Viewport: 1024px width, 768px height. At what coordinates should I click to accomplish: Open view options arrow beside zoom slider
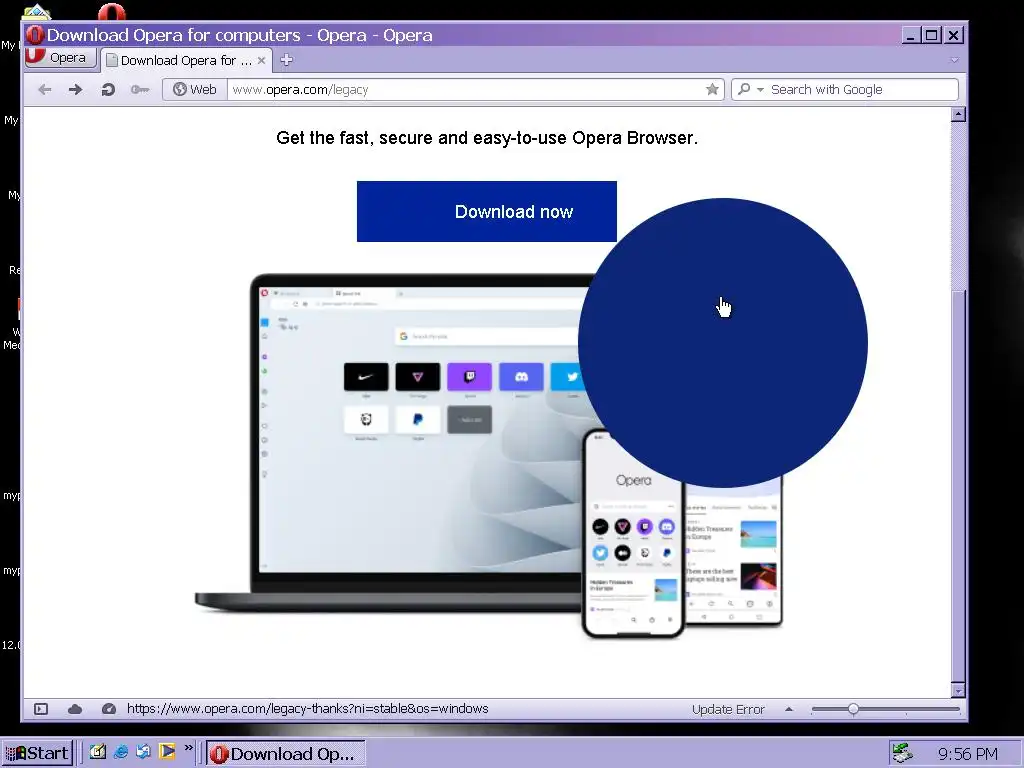coord(789,709)
